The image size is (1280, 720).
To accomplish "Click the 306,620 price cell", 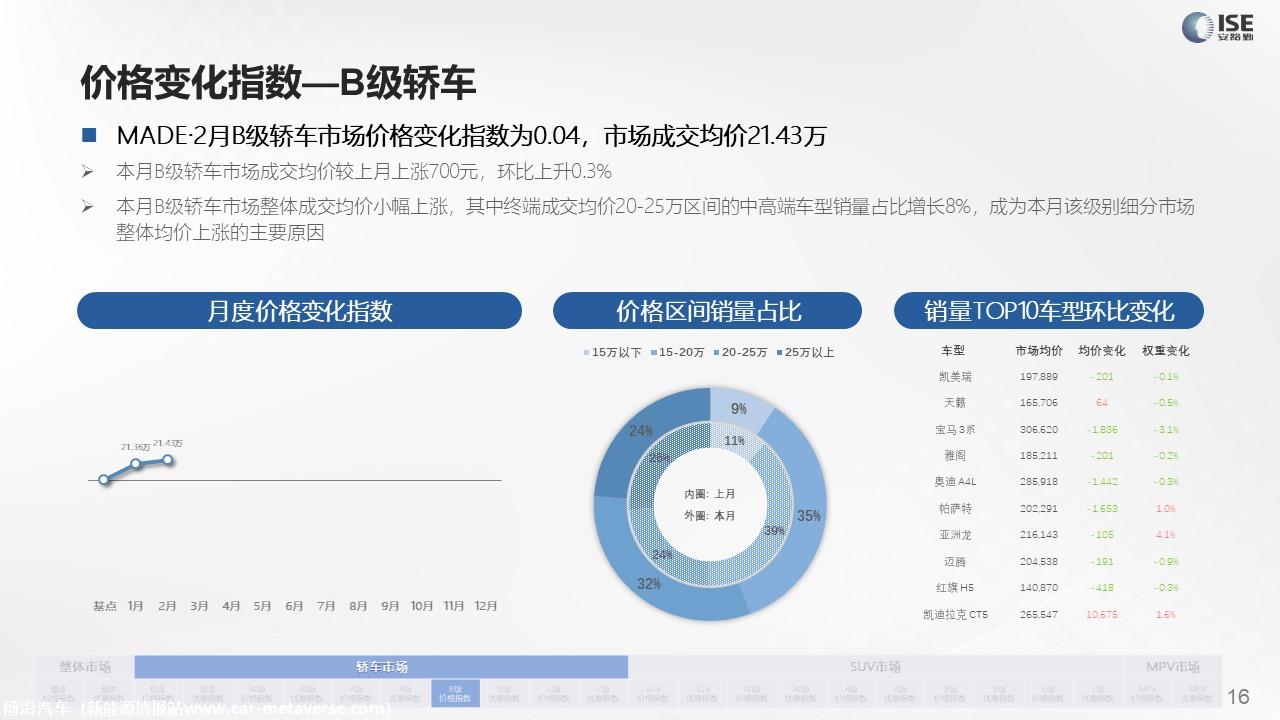I will (x=1039, y=429).
